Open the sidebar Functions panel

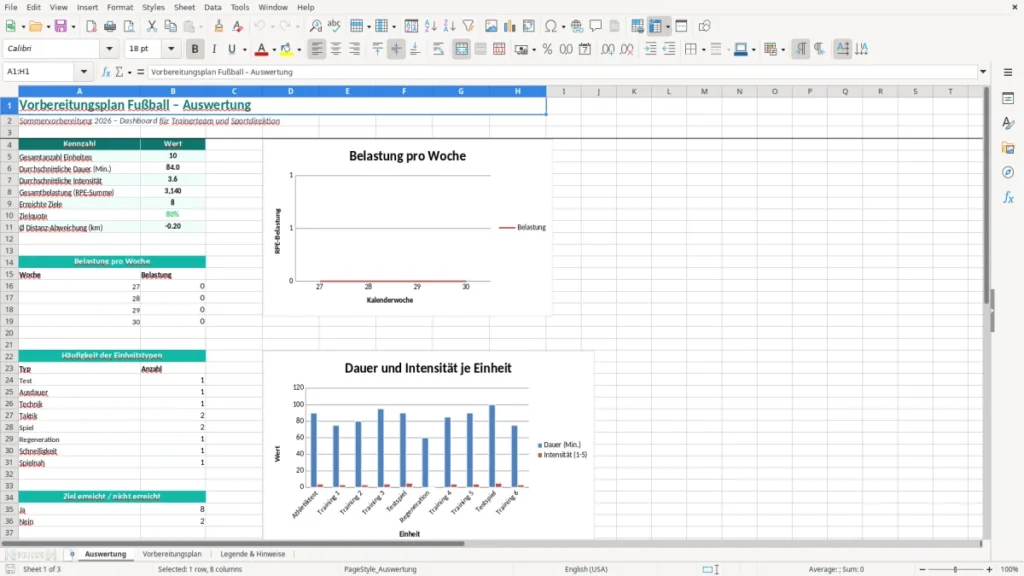1008,197
